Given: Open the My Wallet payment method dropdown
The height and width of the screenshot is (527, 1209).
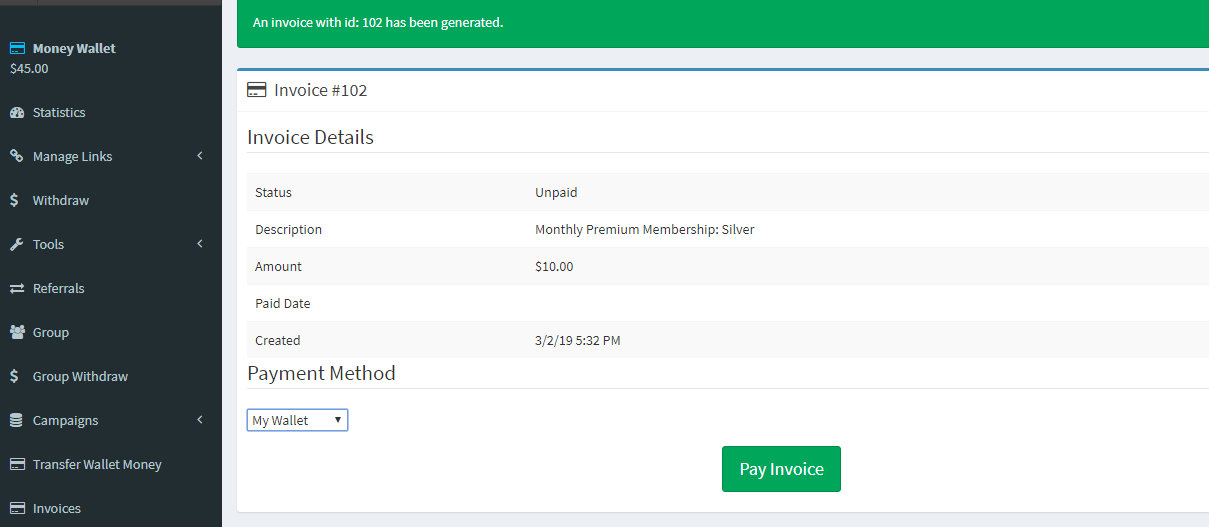Looking at the screenshot, I should point(297,420).
